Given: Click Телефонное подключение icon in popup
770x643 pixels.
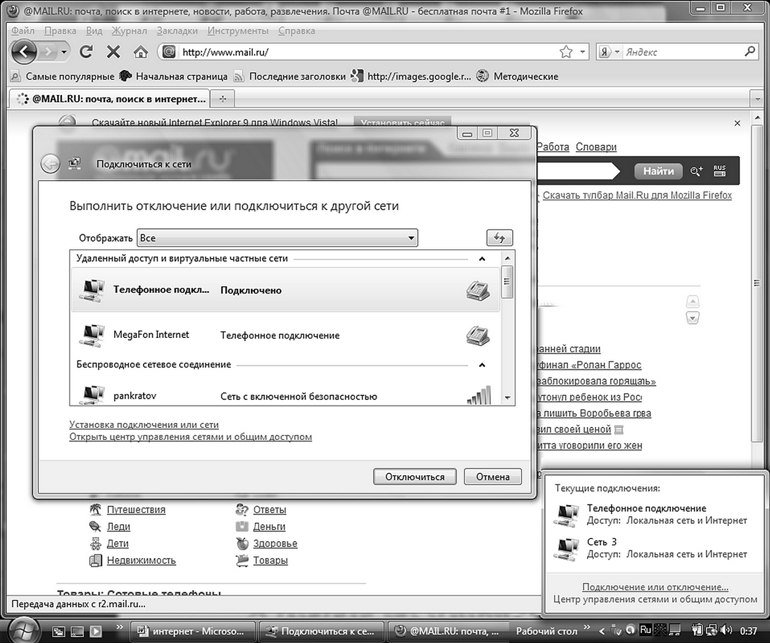Looking at the screenshot, I should pyautogui.click(x=566, y=515).
